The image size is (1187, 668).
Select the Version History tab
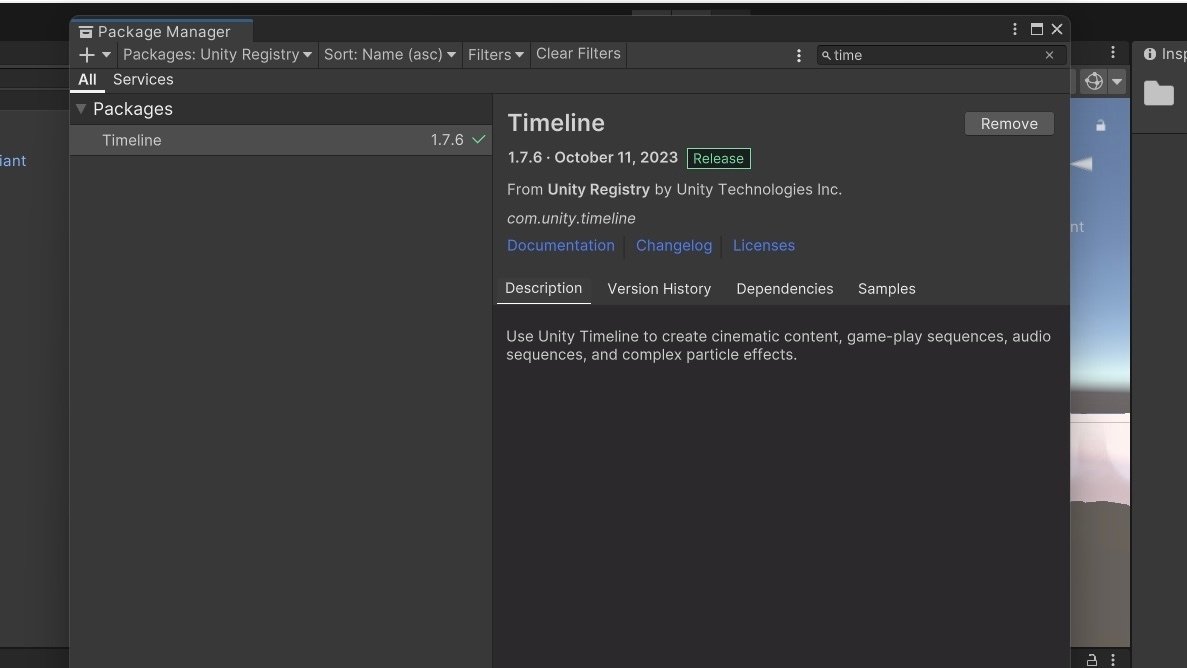pyautogui.click(x=659, y=289)
